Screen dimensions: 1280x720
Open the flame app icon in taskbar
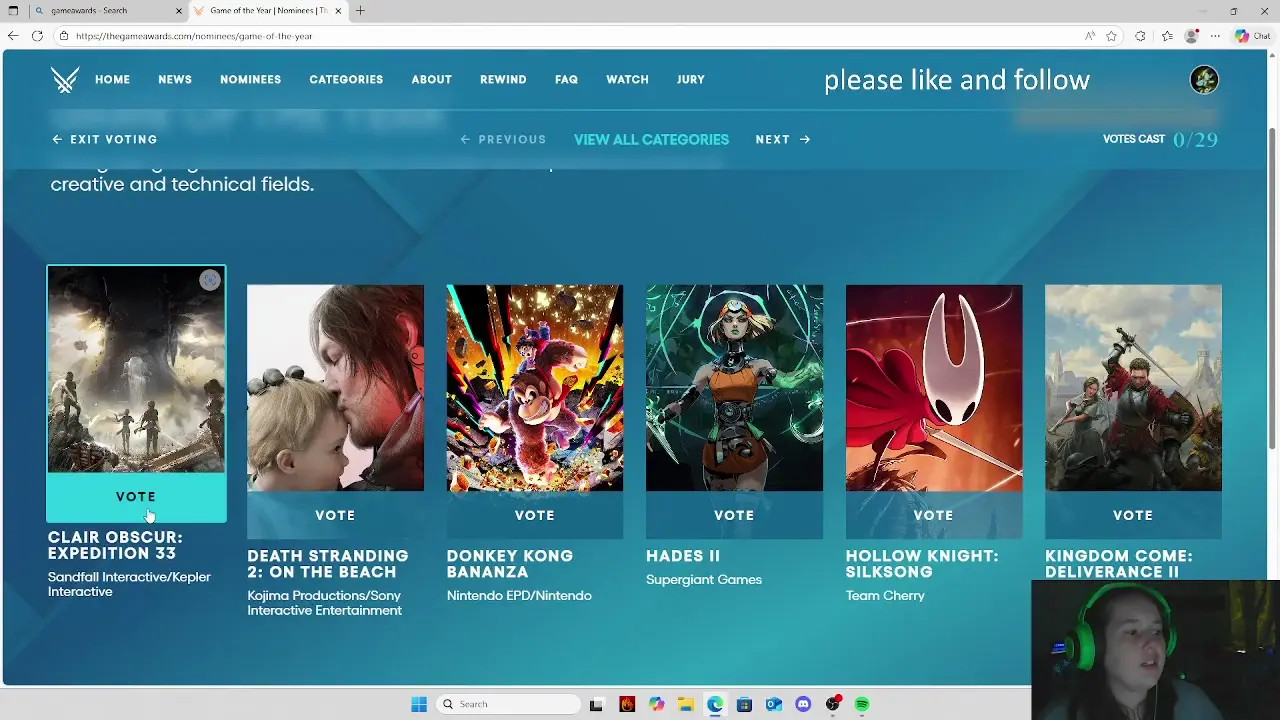point(626,704)
